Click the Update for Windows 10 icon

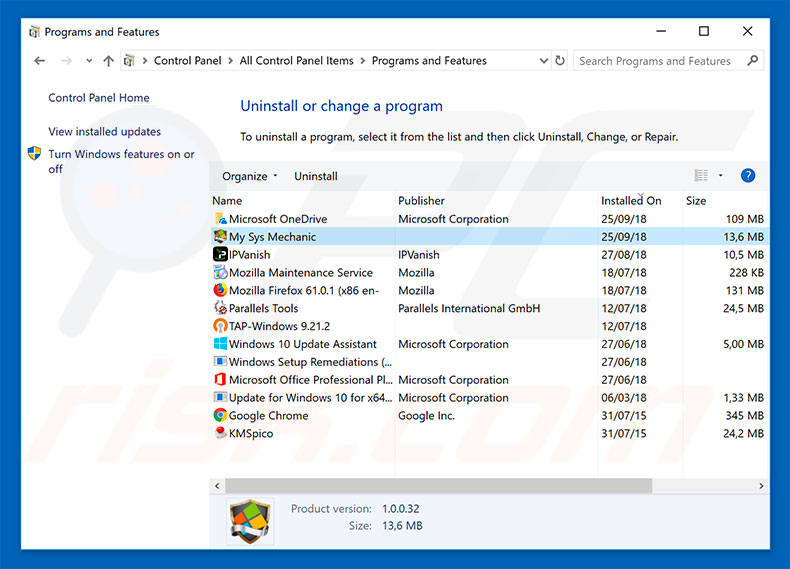point(220,398)
